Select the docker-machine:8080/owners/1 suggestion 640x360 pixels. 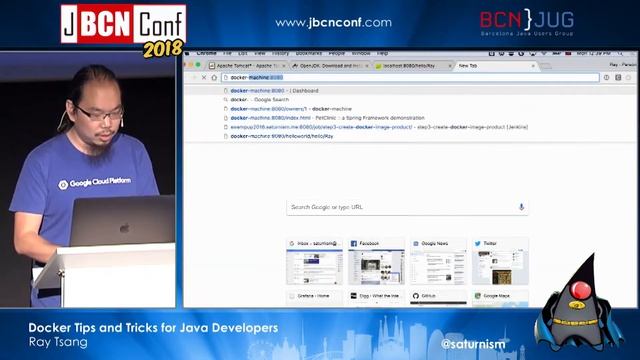(x=410, y=109)
